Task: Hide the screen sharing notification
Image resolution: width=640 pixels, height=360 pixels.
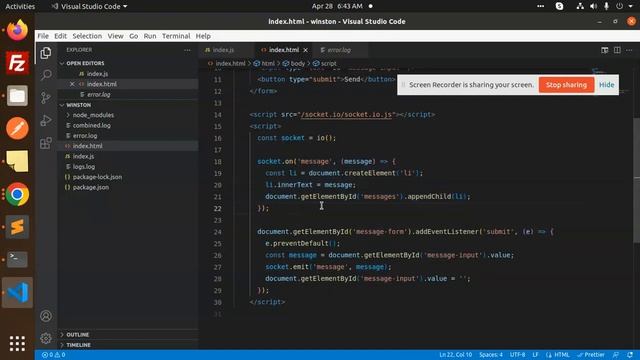Action: (x=607, y=85)
